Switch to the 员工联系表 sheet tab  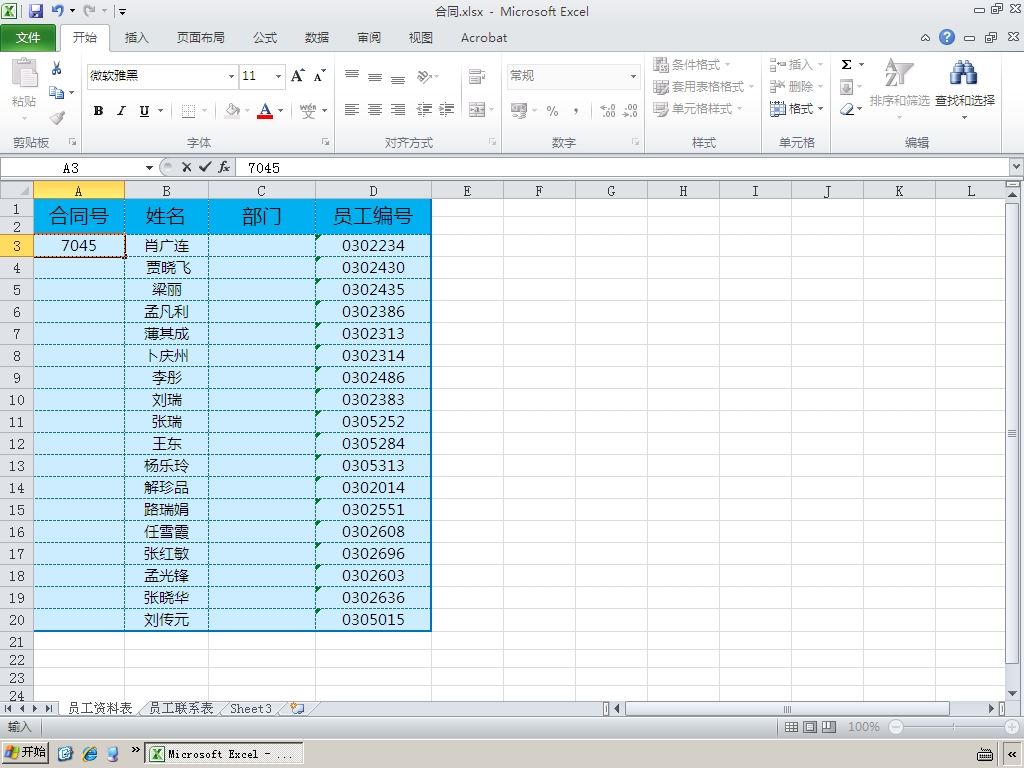coord(181,708)
